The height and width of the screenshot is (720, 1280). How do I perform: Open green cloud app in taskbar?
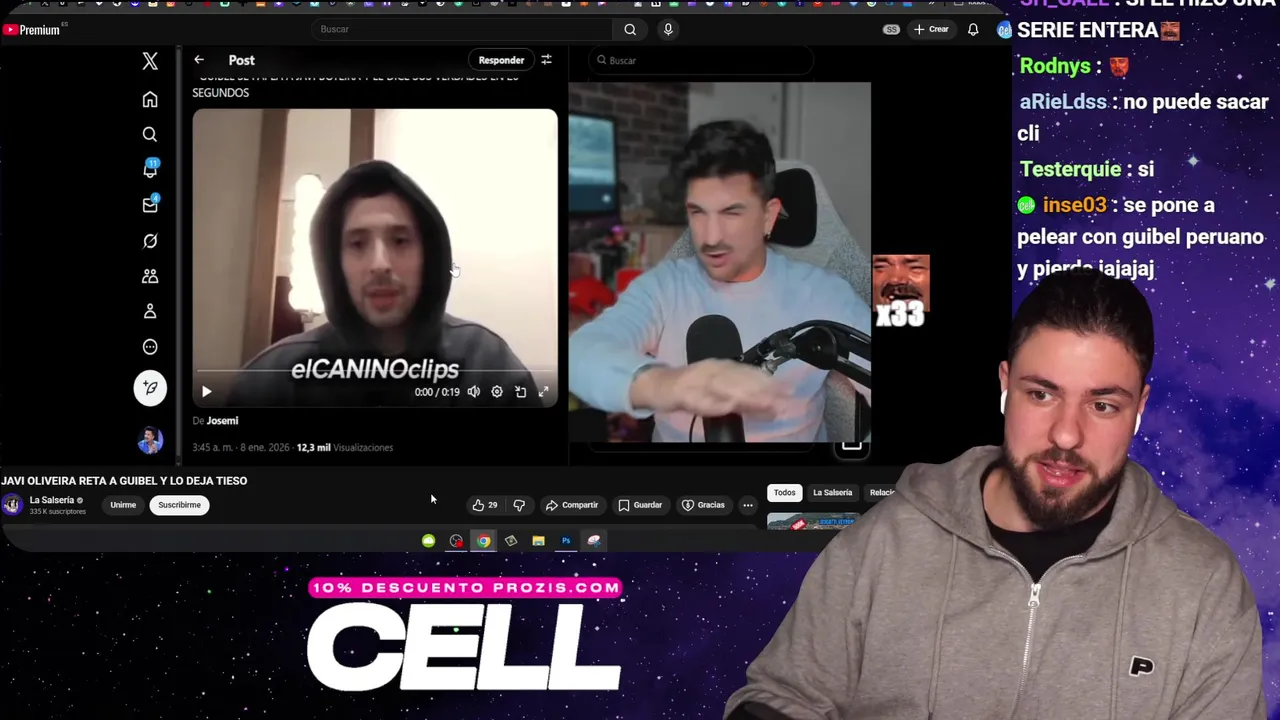[x=428, y=541]
